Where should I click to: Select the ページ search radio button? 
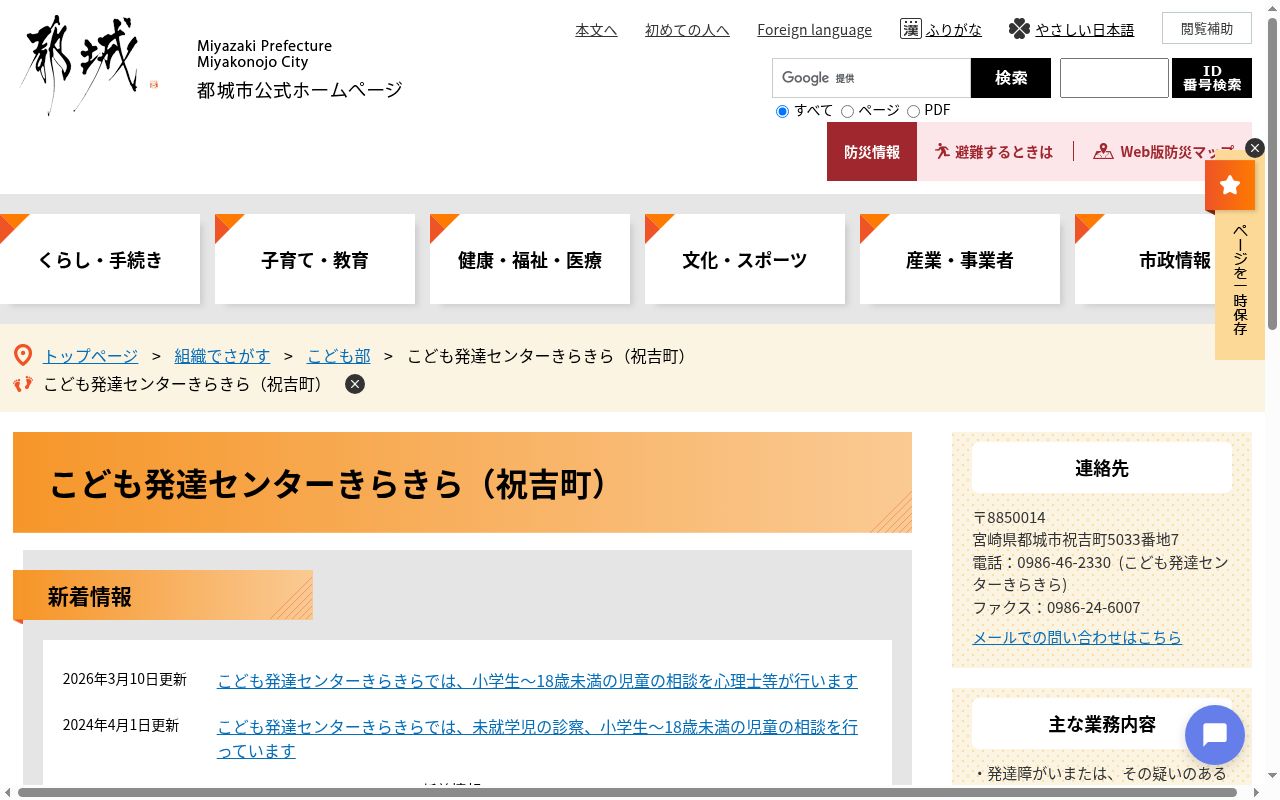[847, 111]
